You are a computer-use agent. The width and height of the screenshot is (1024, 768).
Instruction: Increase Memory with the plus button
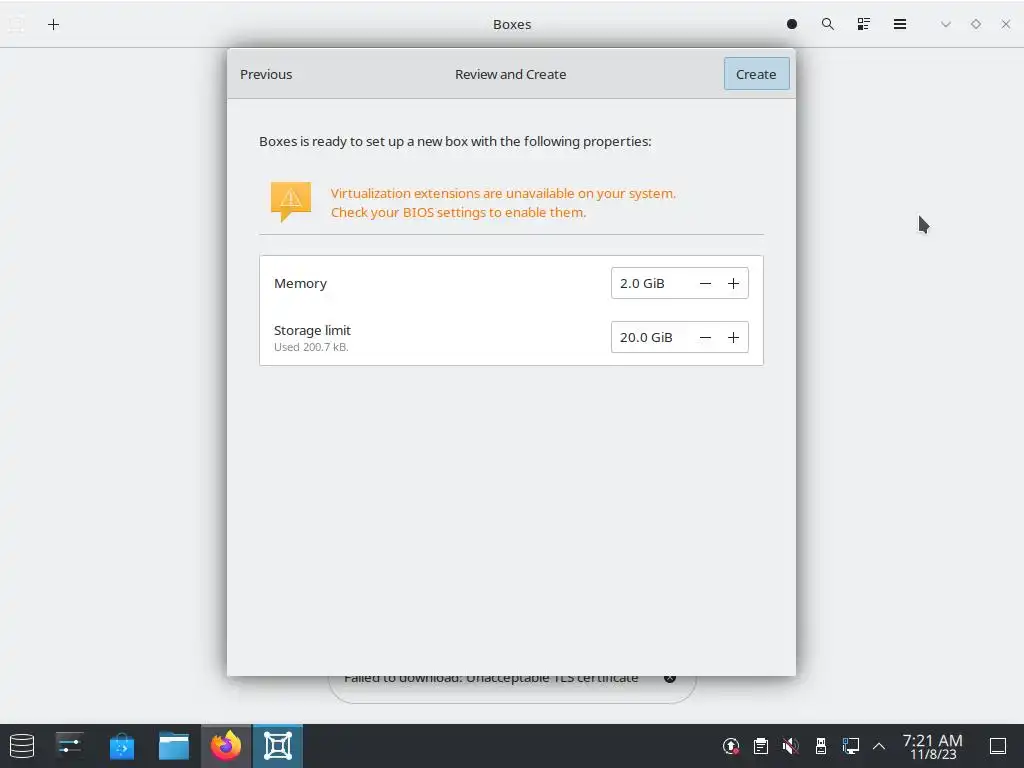(x=733, y=283)
